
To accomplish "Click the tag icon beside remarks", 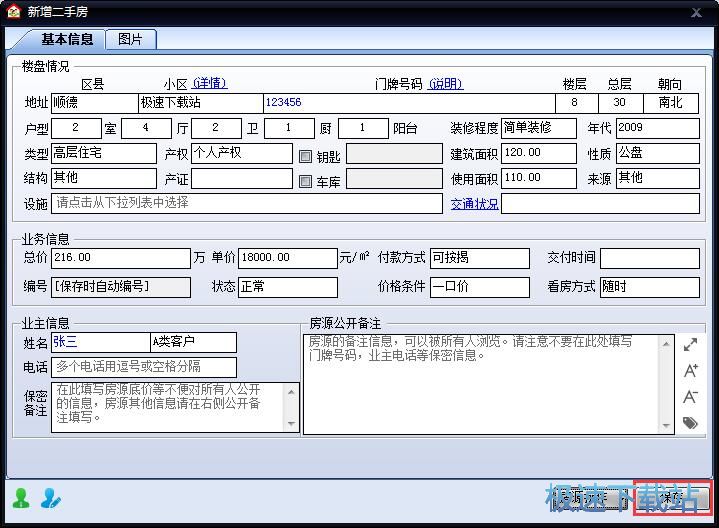I will (690, 423).
